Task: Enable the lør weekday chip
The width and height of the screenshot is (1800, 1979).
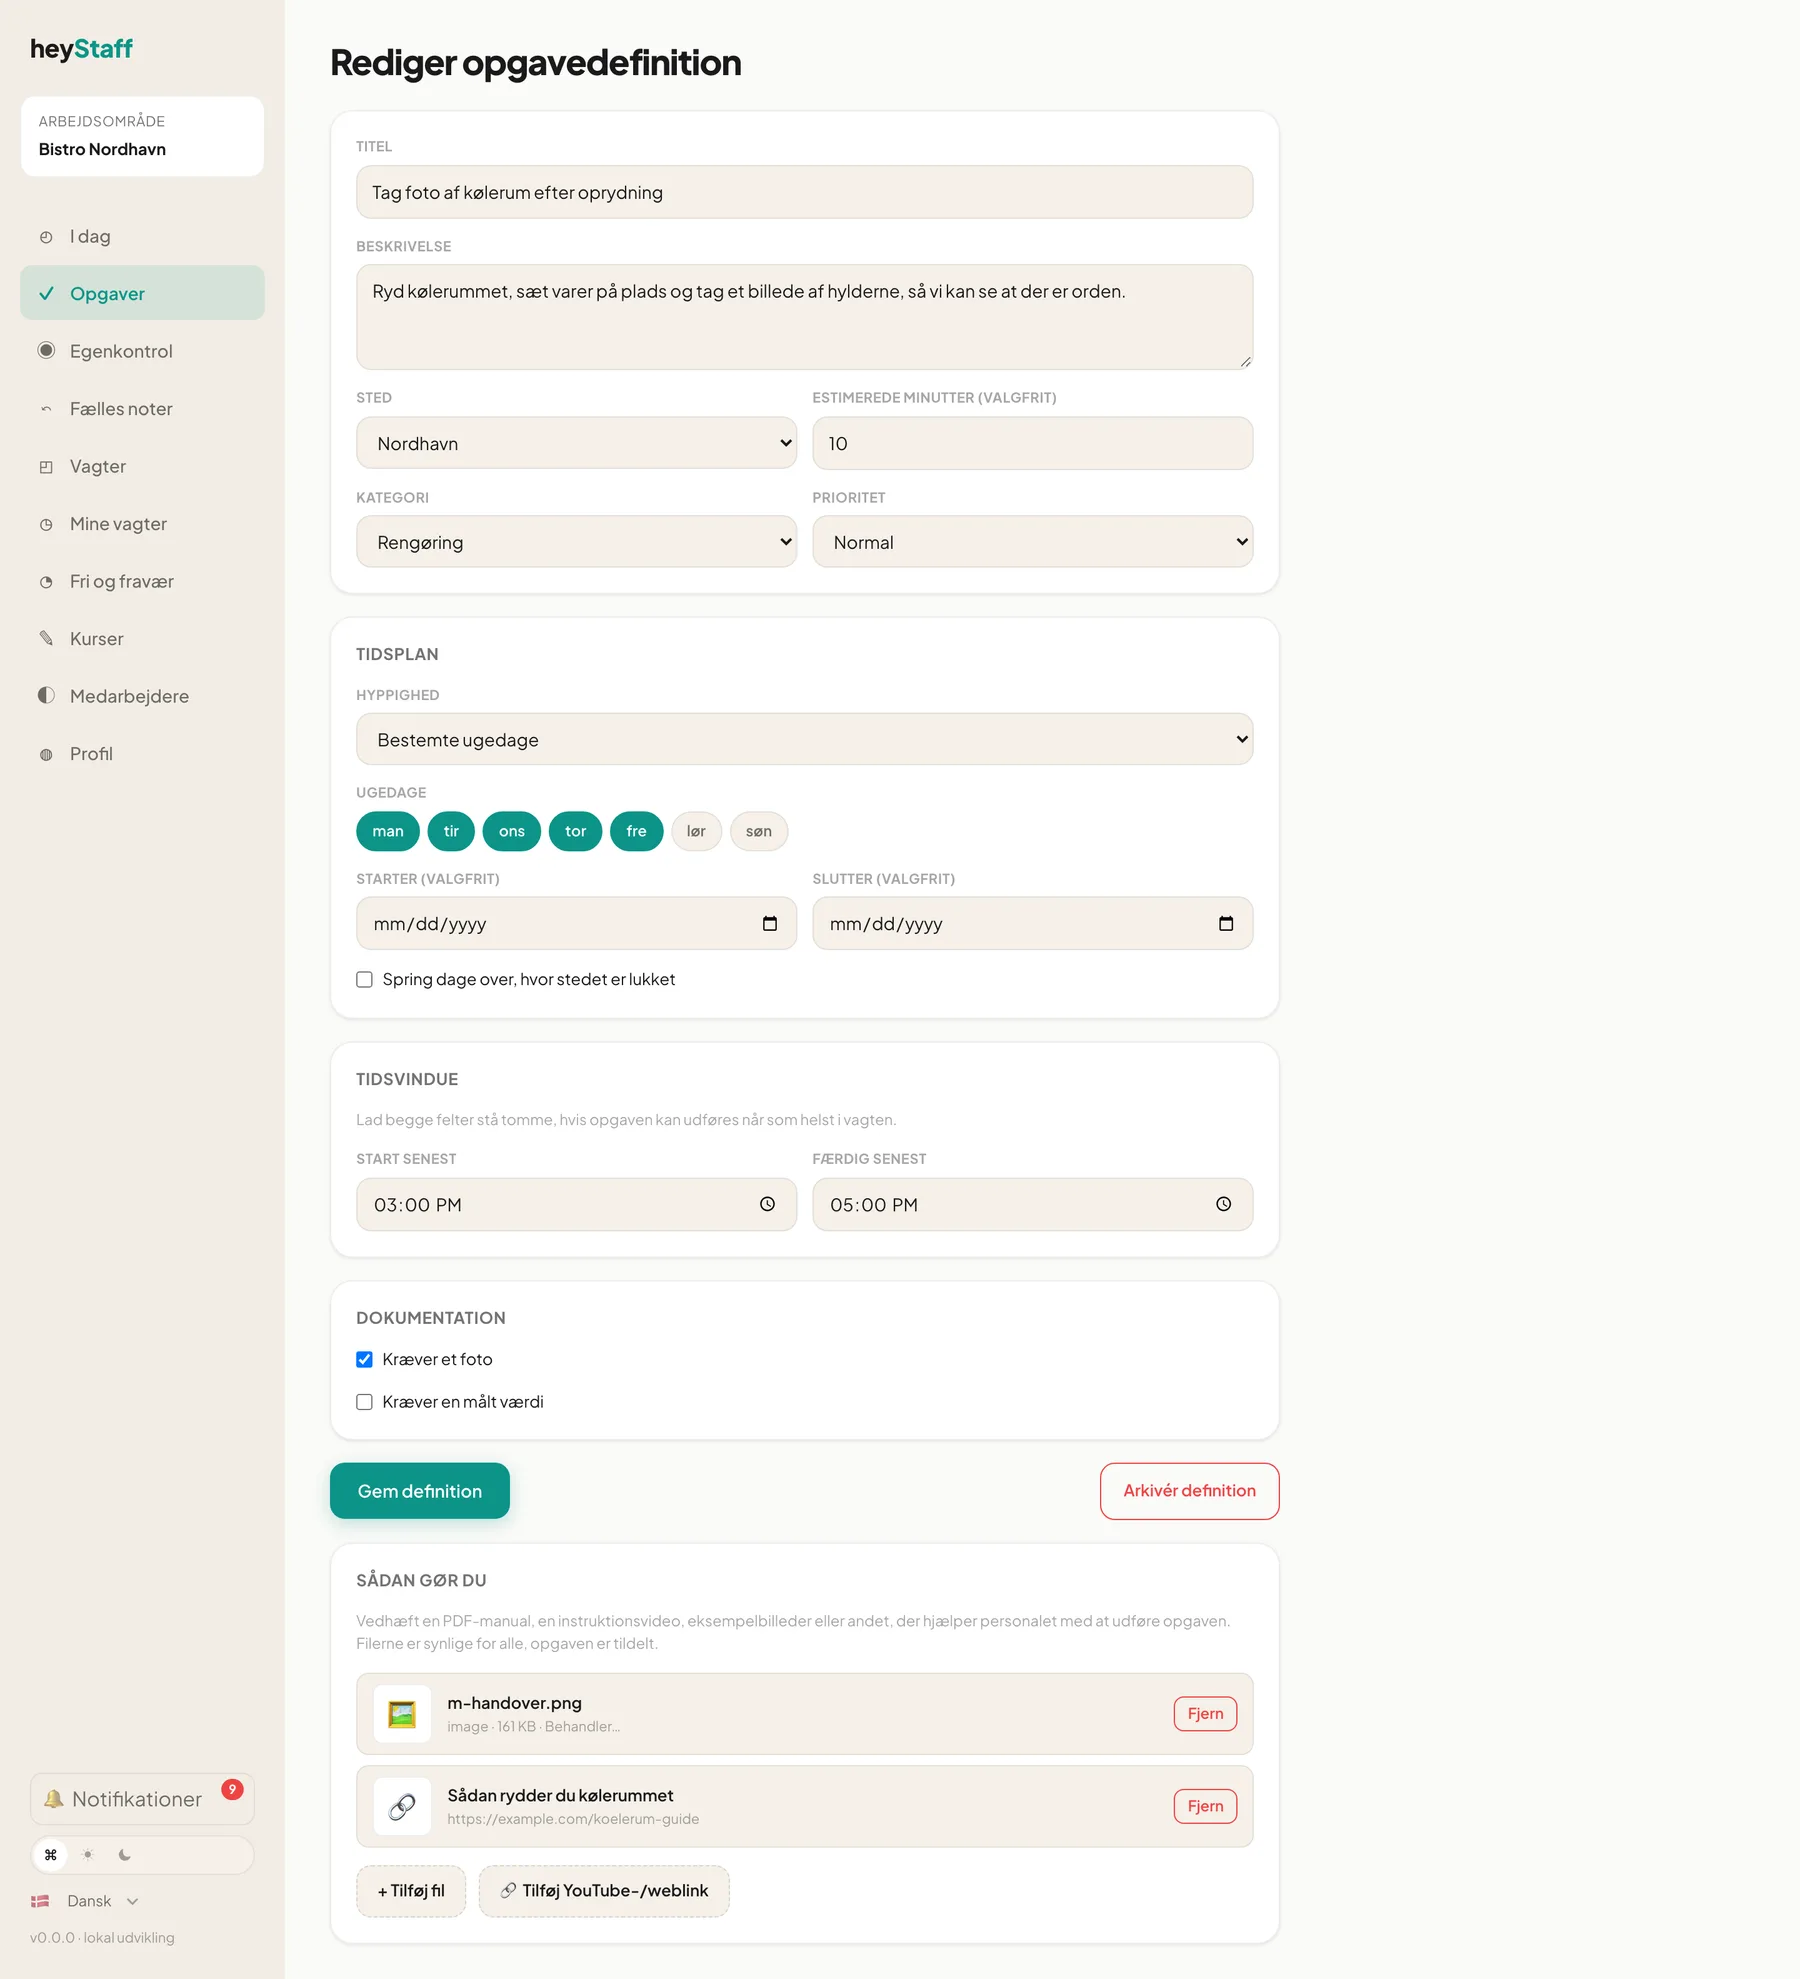Action: click(696, 831)
